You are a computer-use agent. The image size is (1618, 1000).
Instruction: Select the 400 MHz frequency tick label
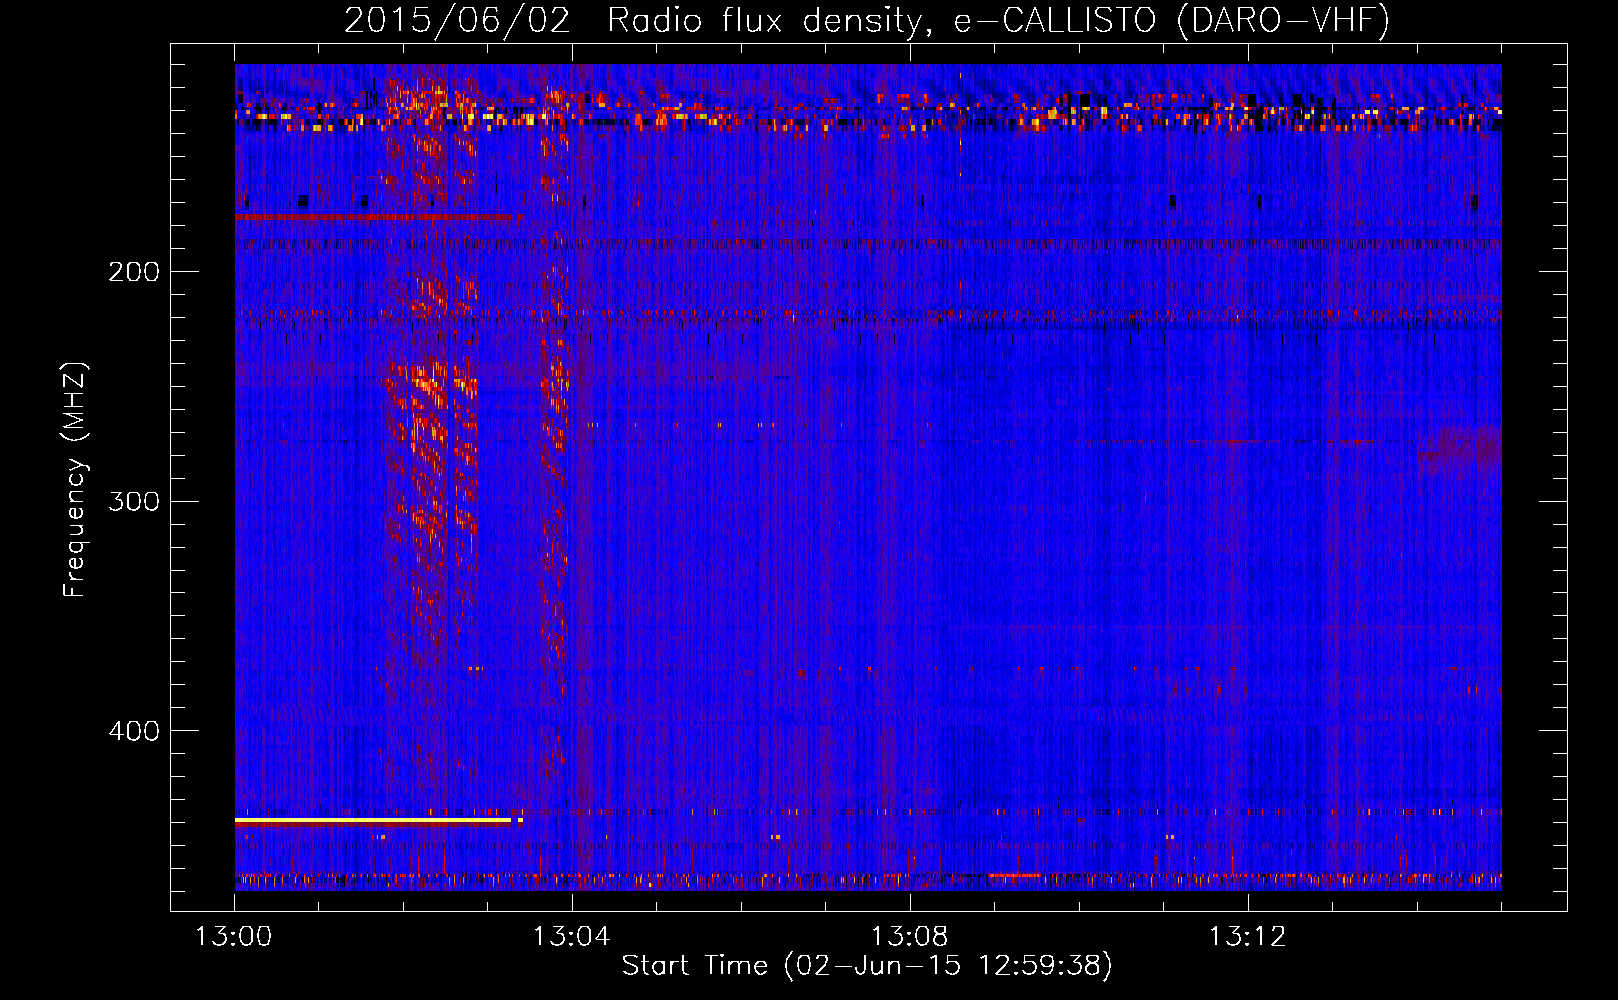[x=134, y=731]
